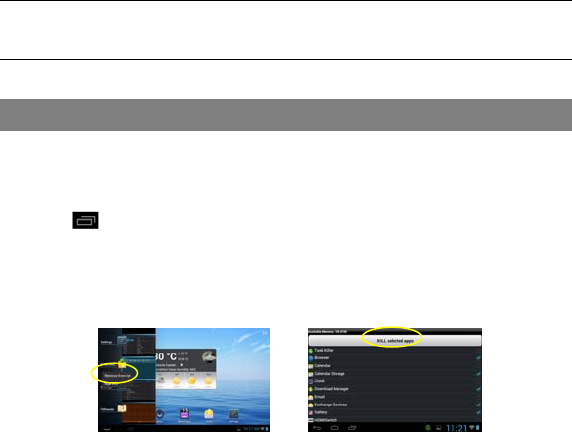Screen dimensions: 572x432
Task: Click the 'HDMISwitch' row label
Action: coord(325,420)
